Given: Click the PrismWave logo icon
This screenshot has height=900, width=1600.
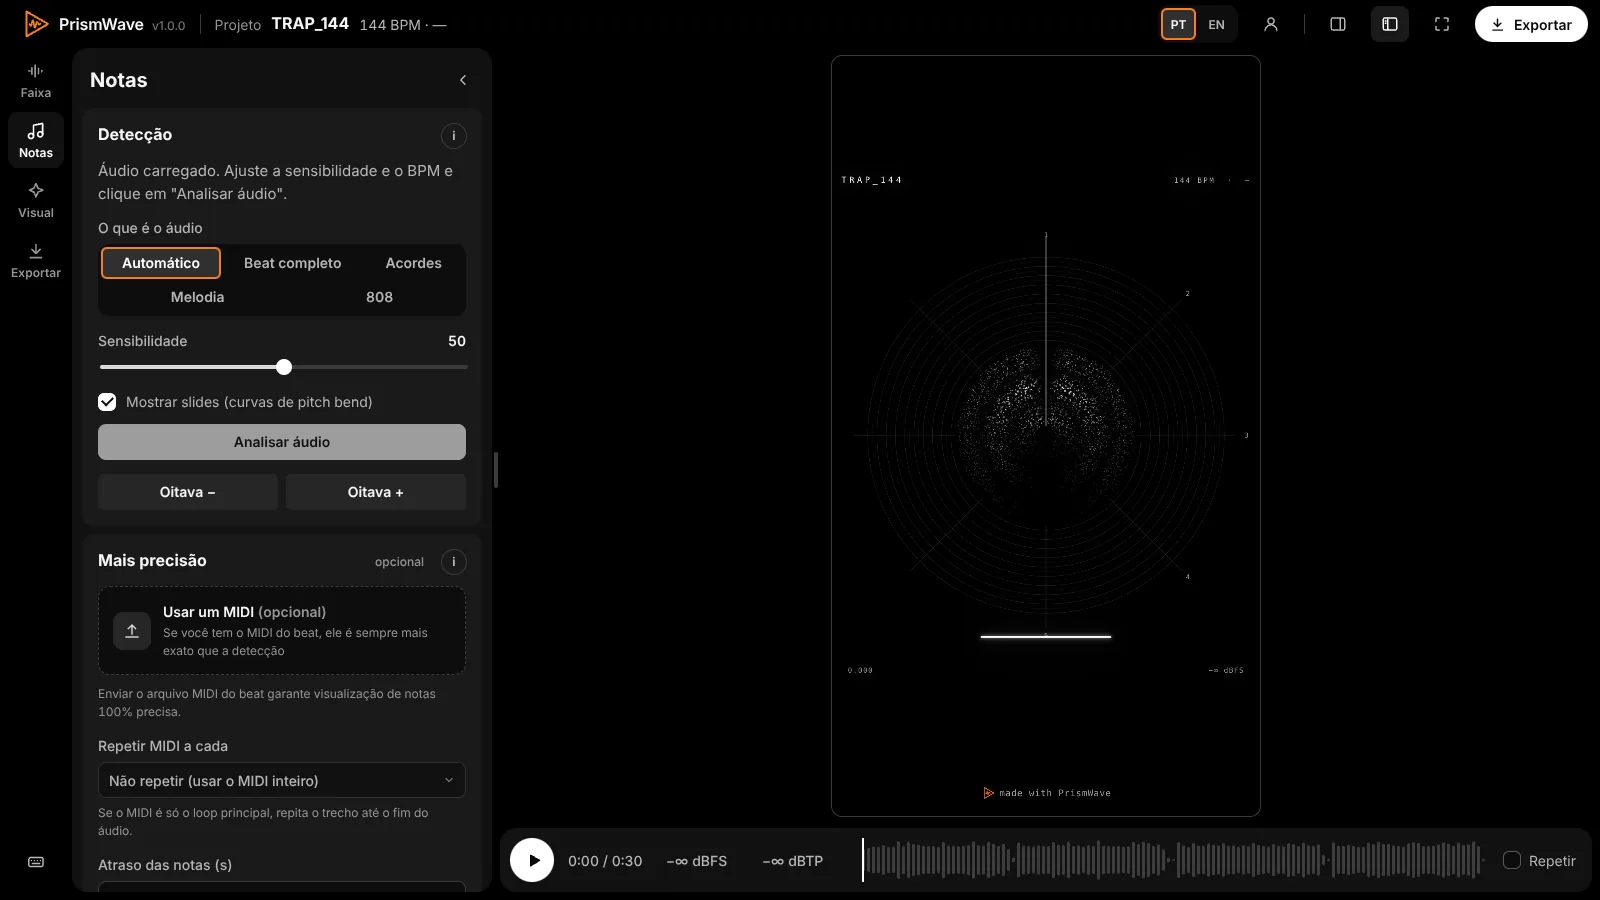Looking at the screenshot, I should coord(36,24).
